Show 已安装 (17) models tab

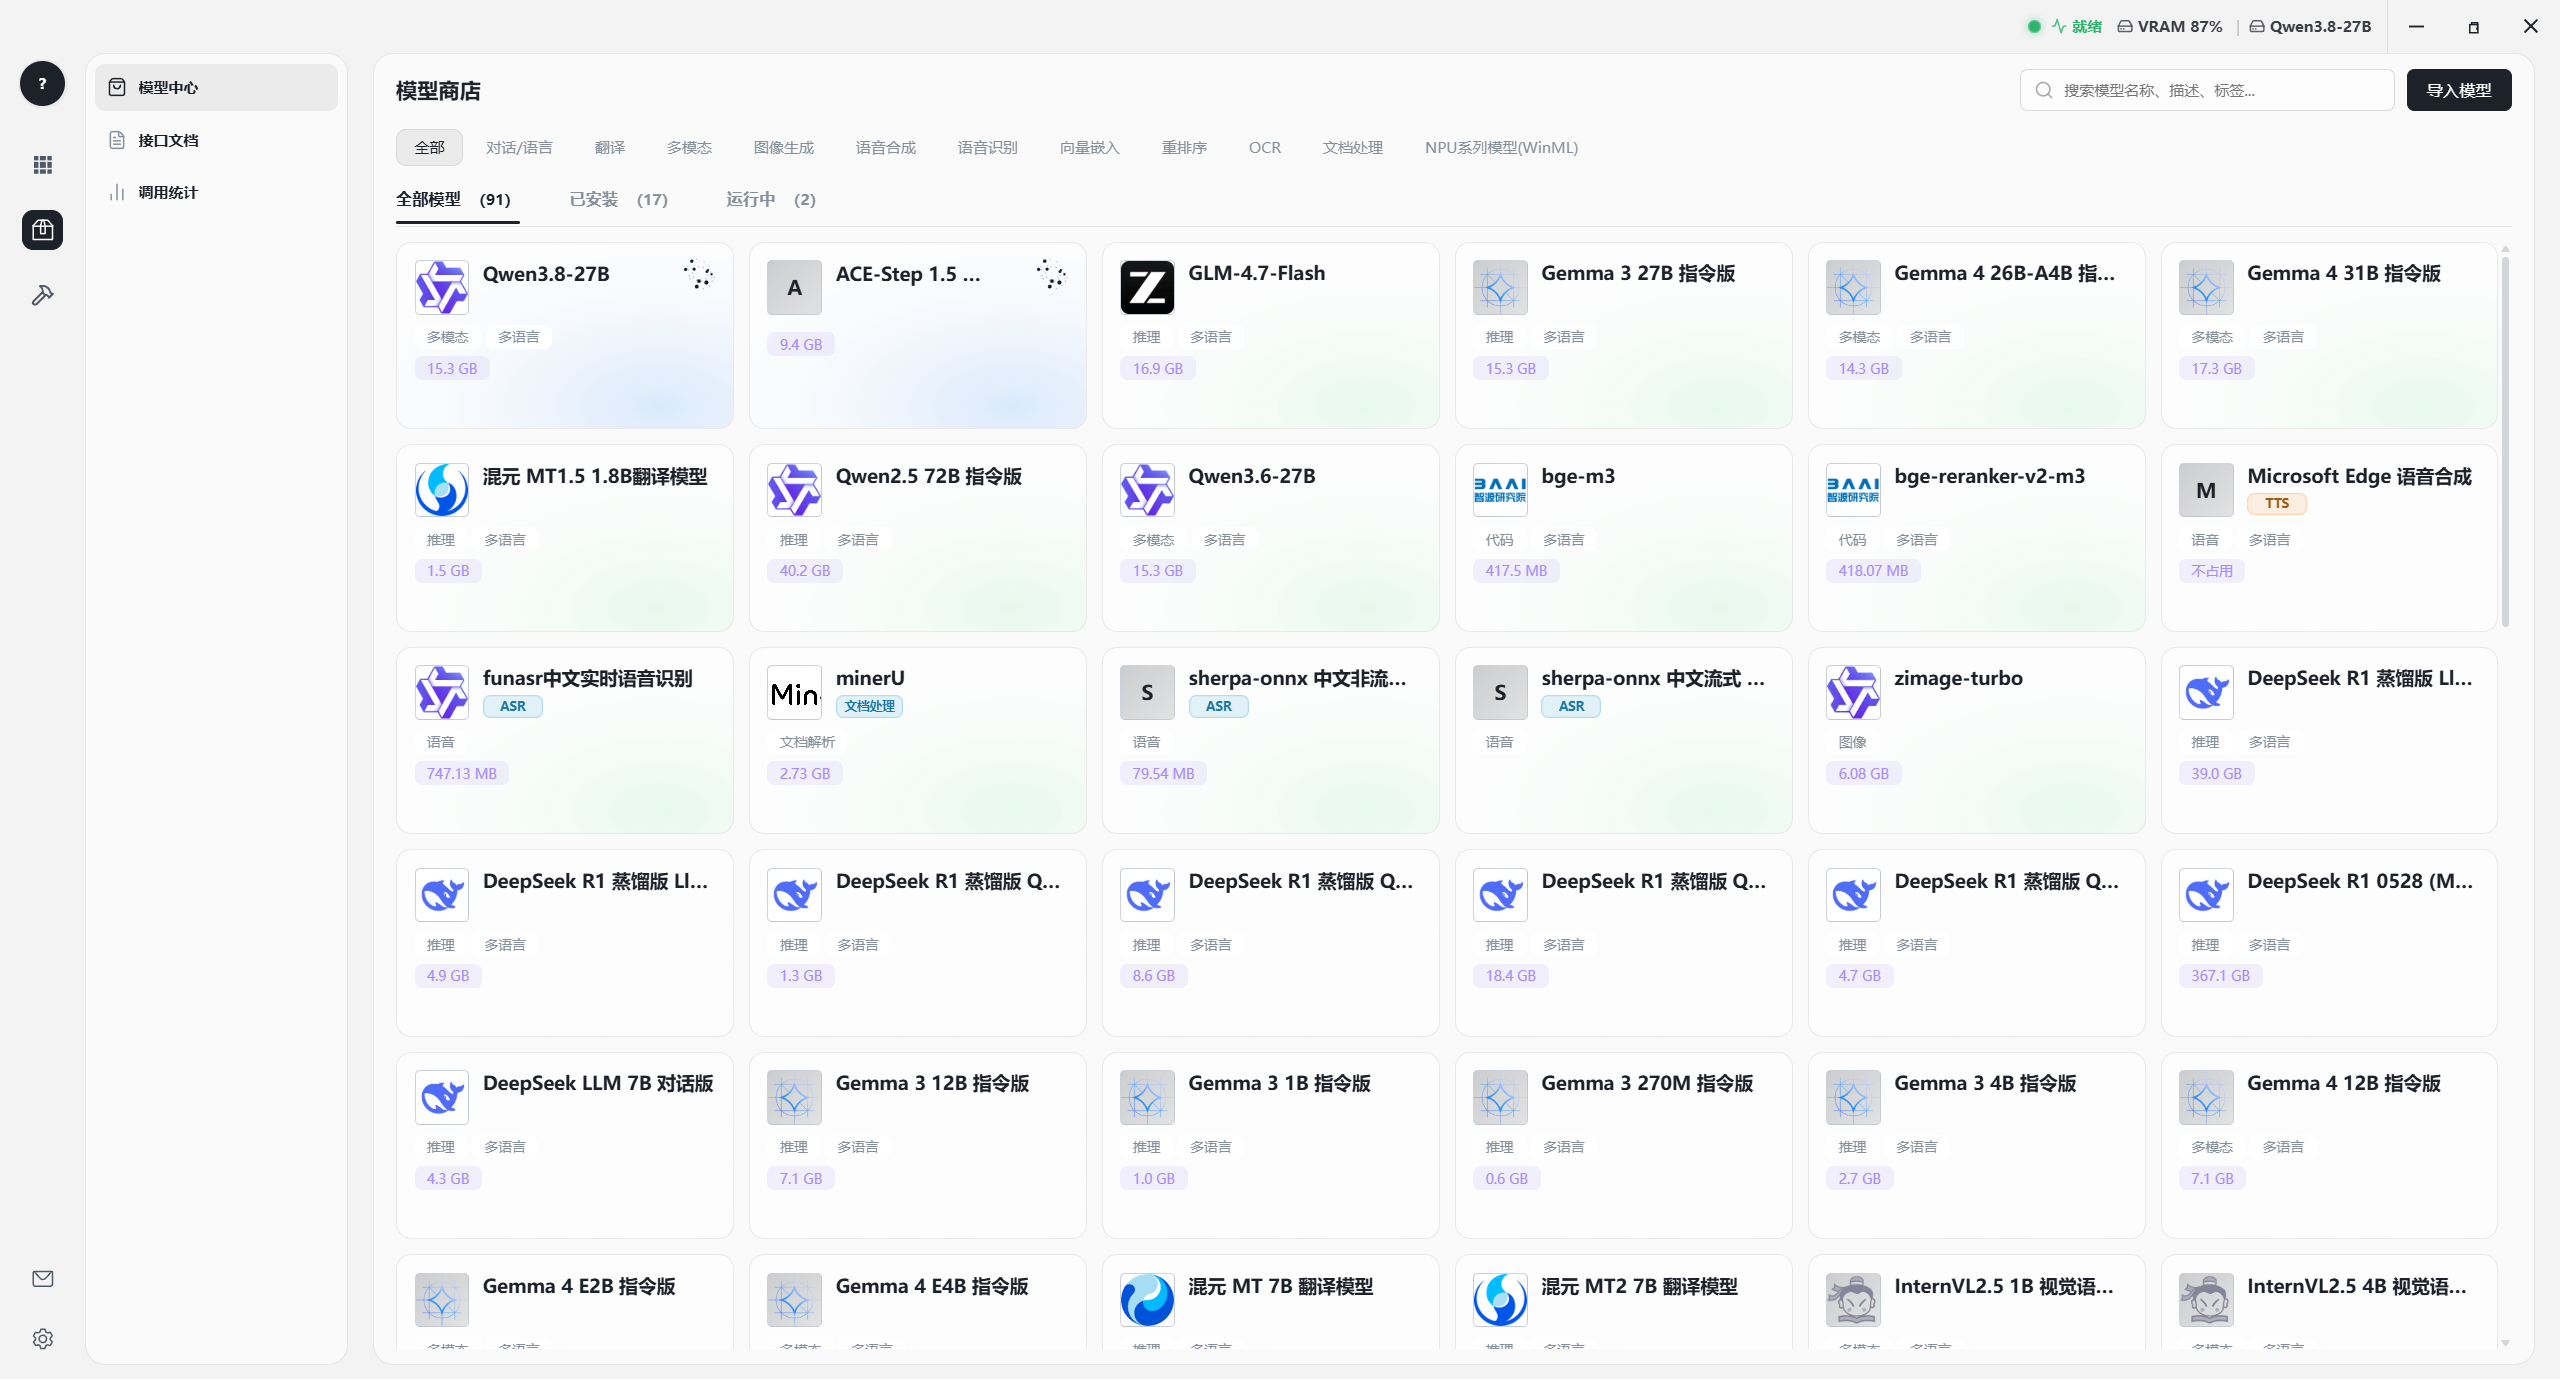618,200
